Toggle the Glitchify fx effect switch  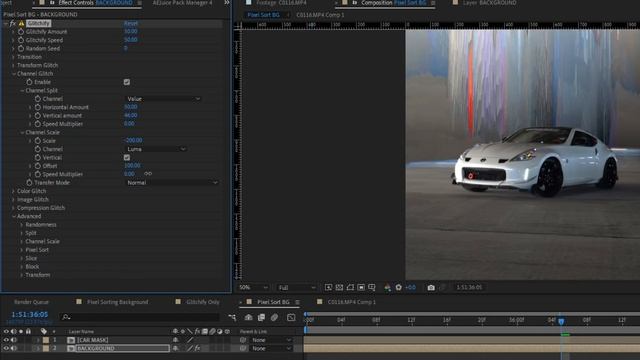tap(12, 23)
